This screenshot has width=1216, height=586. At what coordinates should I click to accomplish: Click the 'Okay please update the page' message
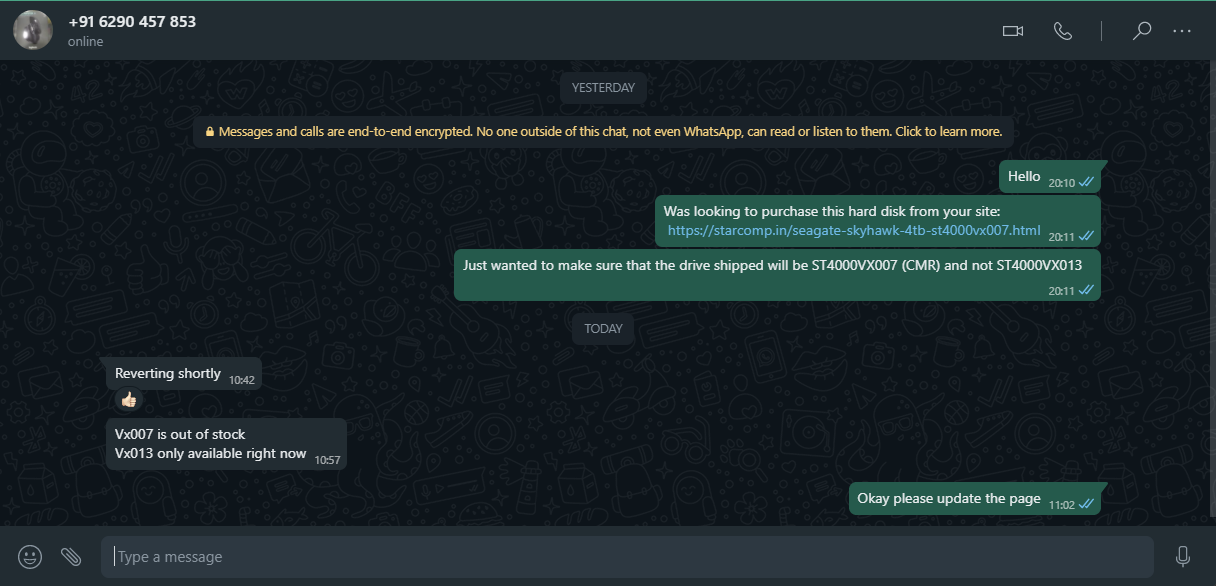coord(975,499)
